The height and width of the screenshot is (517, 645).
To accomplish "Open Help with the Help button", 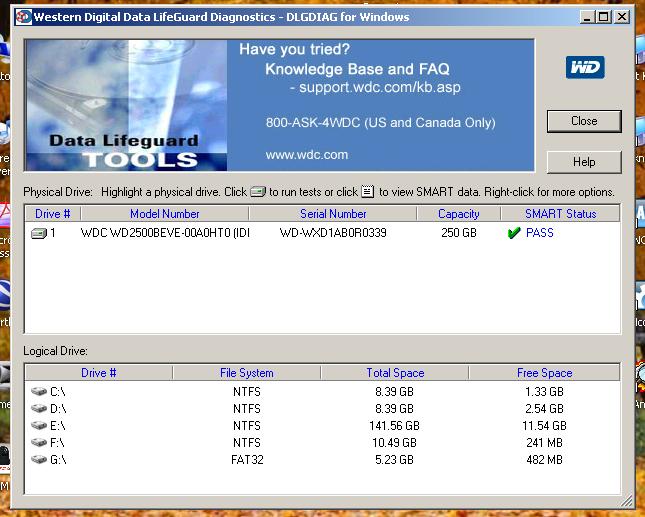I will [584, 162].
